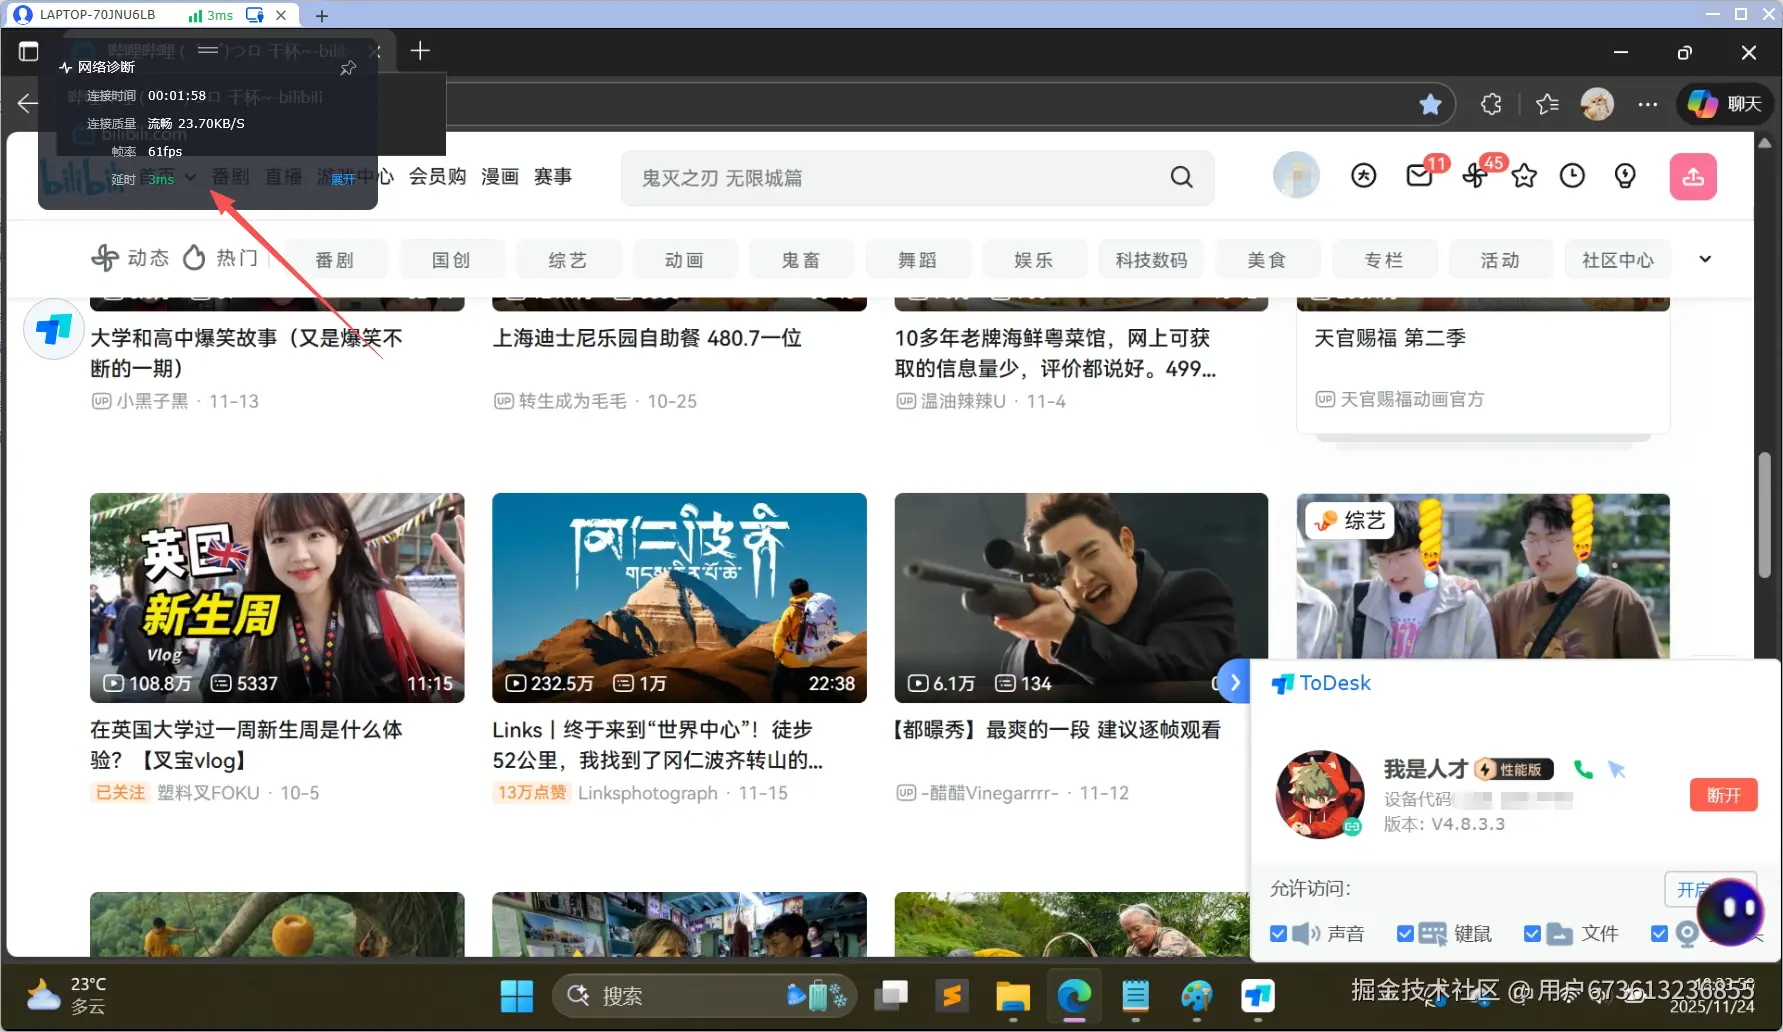Uncheck the 文件 file access checkbox
Screen dimensions: 1783x1032
1532,933
